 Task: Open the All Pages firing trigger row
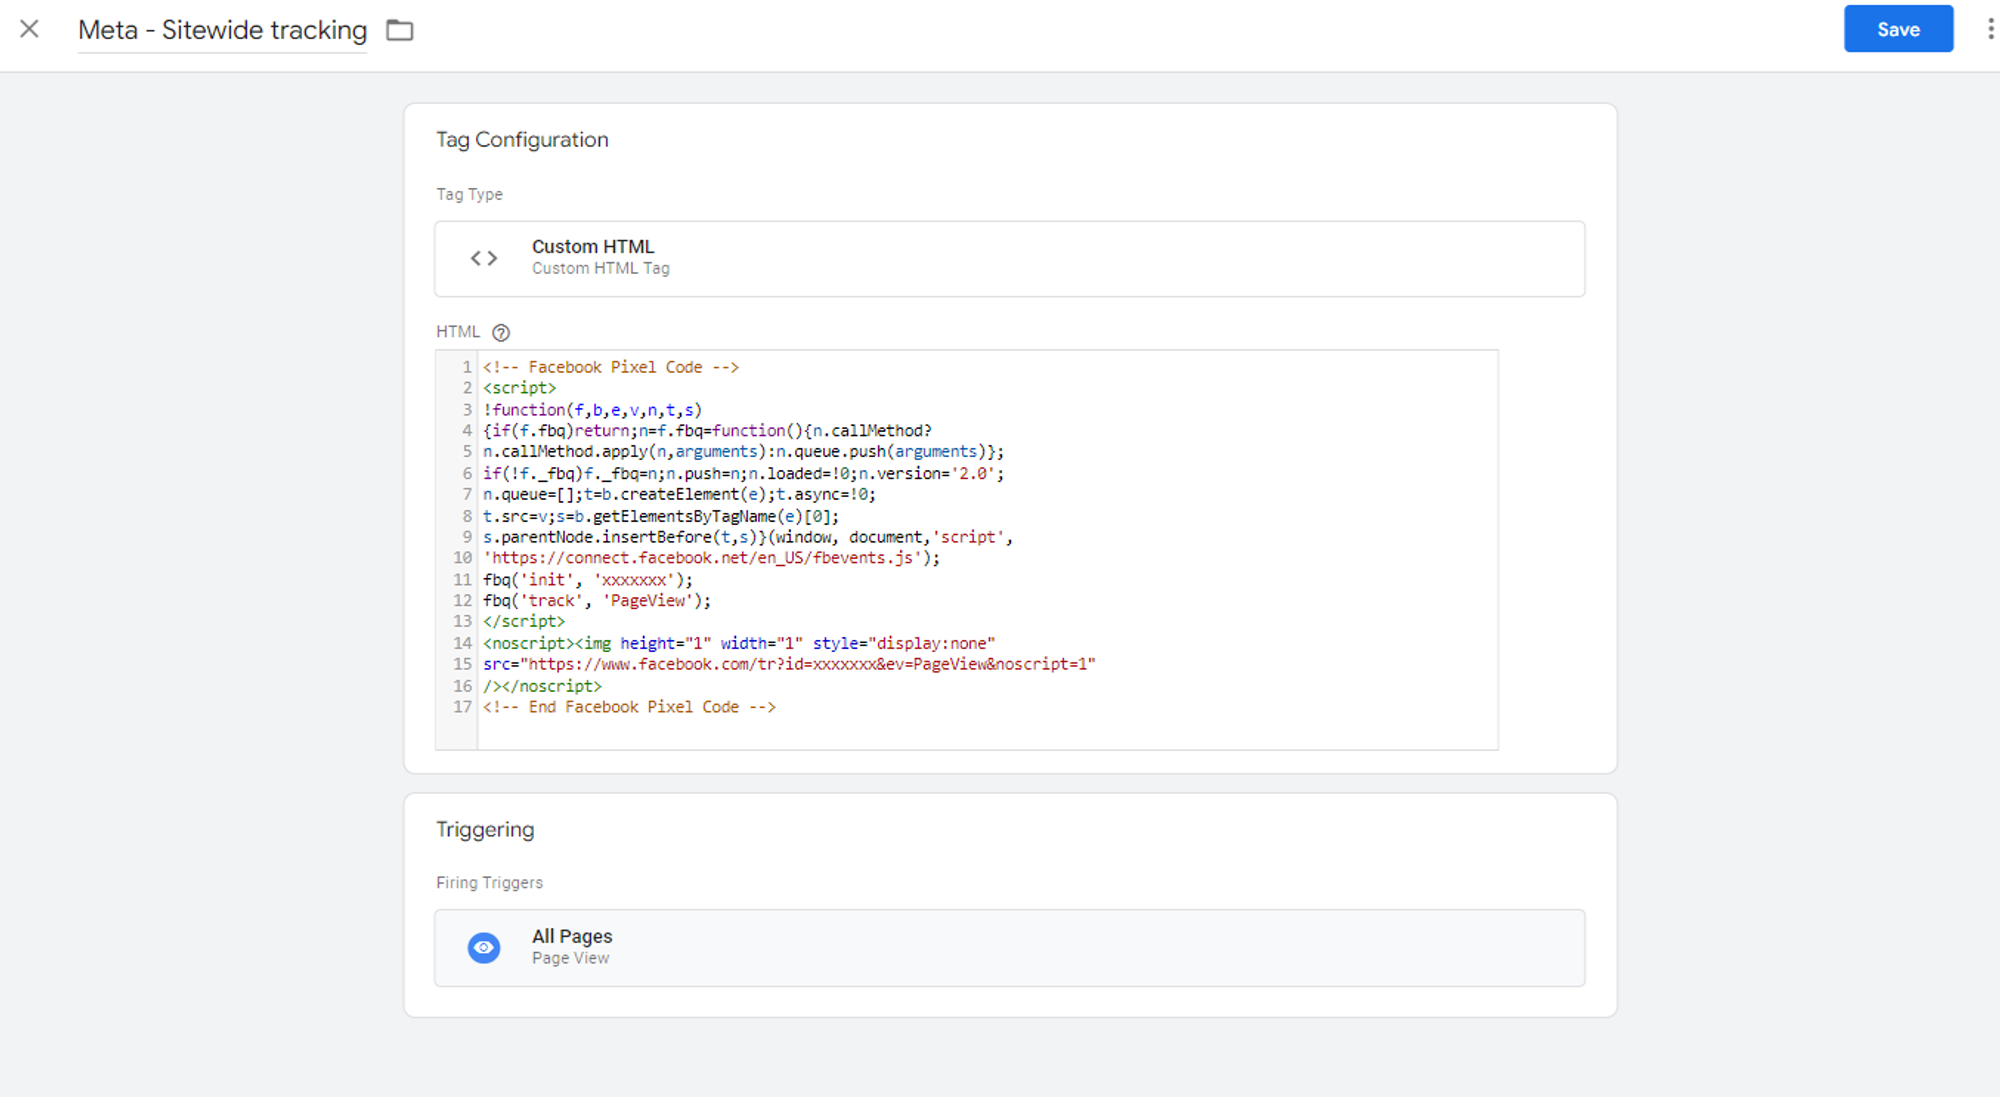(x=1009, y=947)
